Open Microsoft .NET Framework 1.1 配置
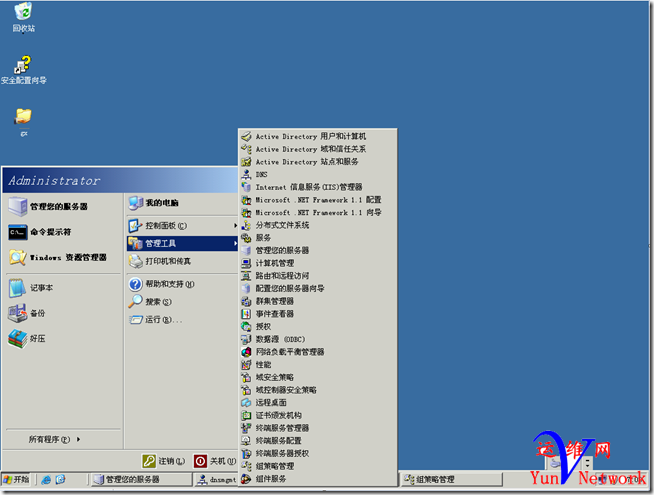The height and width of the screenshot is (495, 654). click(x=318, y=200)
